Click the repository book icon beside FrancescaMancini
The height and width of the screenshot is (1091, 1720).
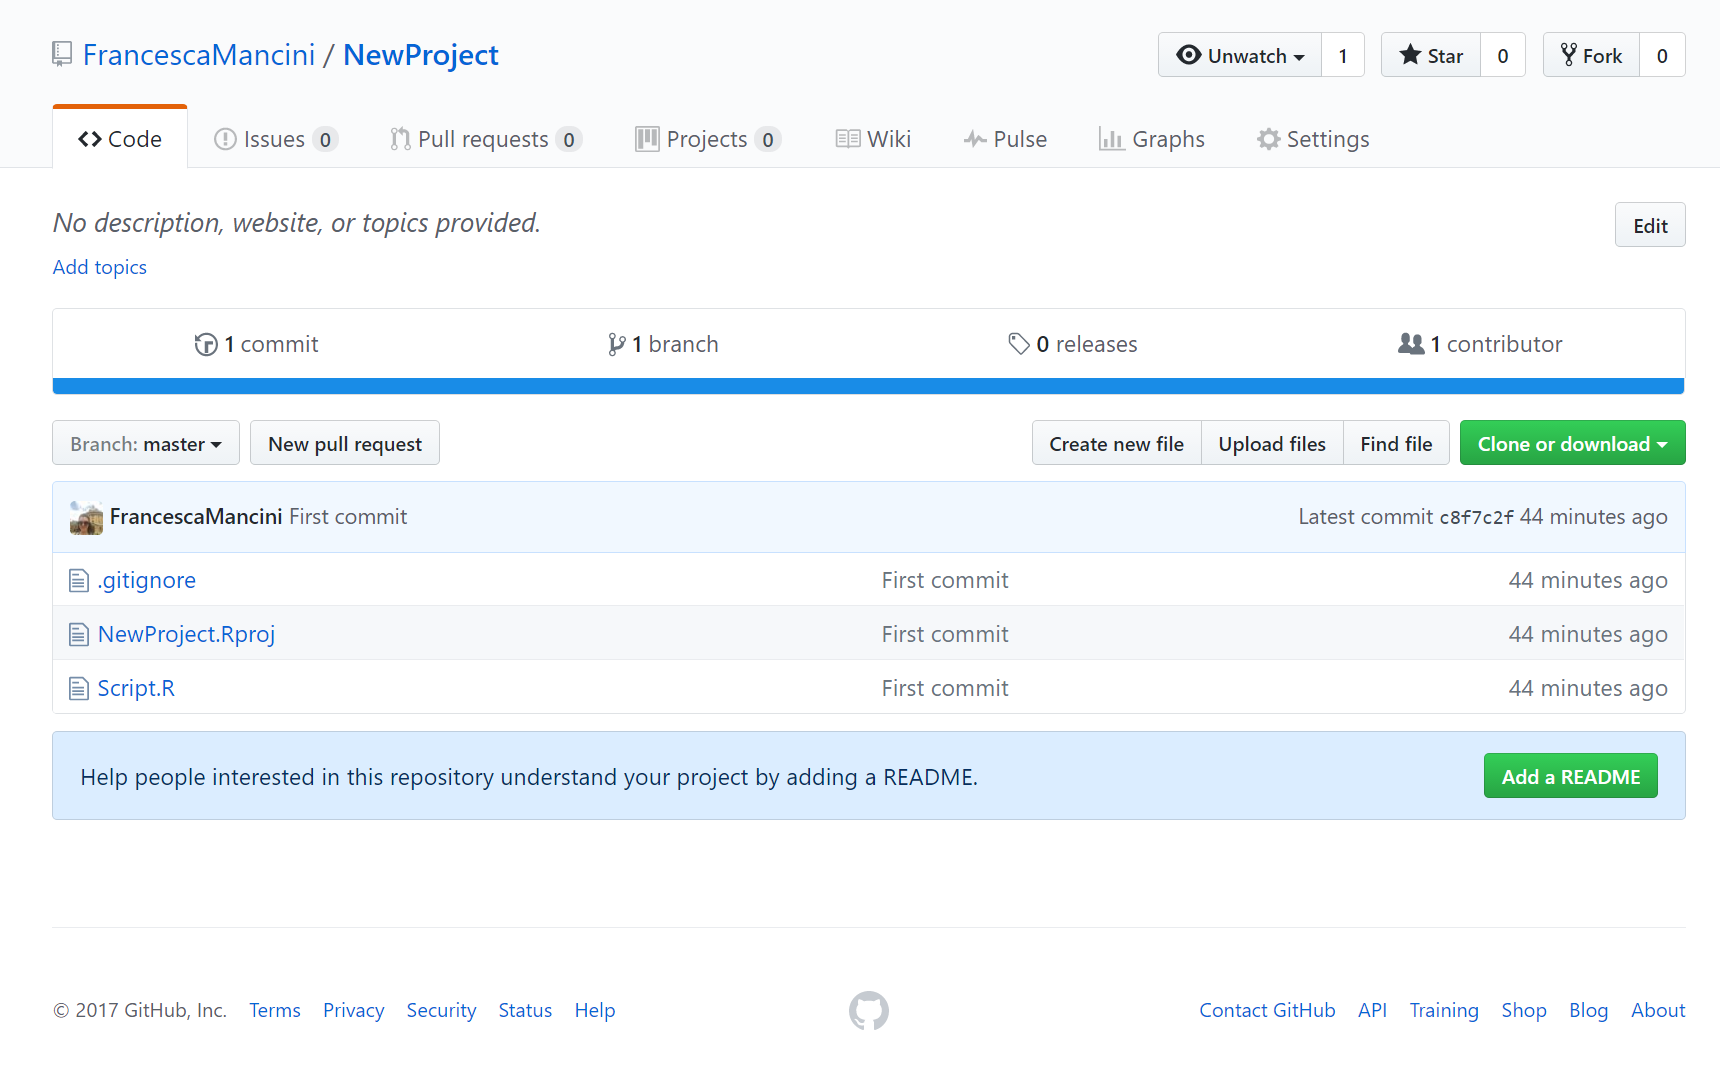(62, 54)
